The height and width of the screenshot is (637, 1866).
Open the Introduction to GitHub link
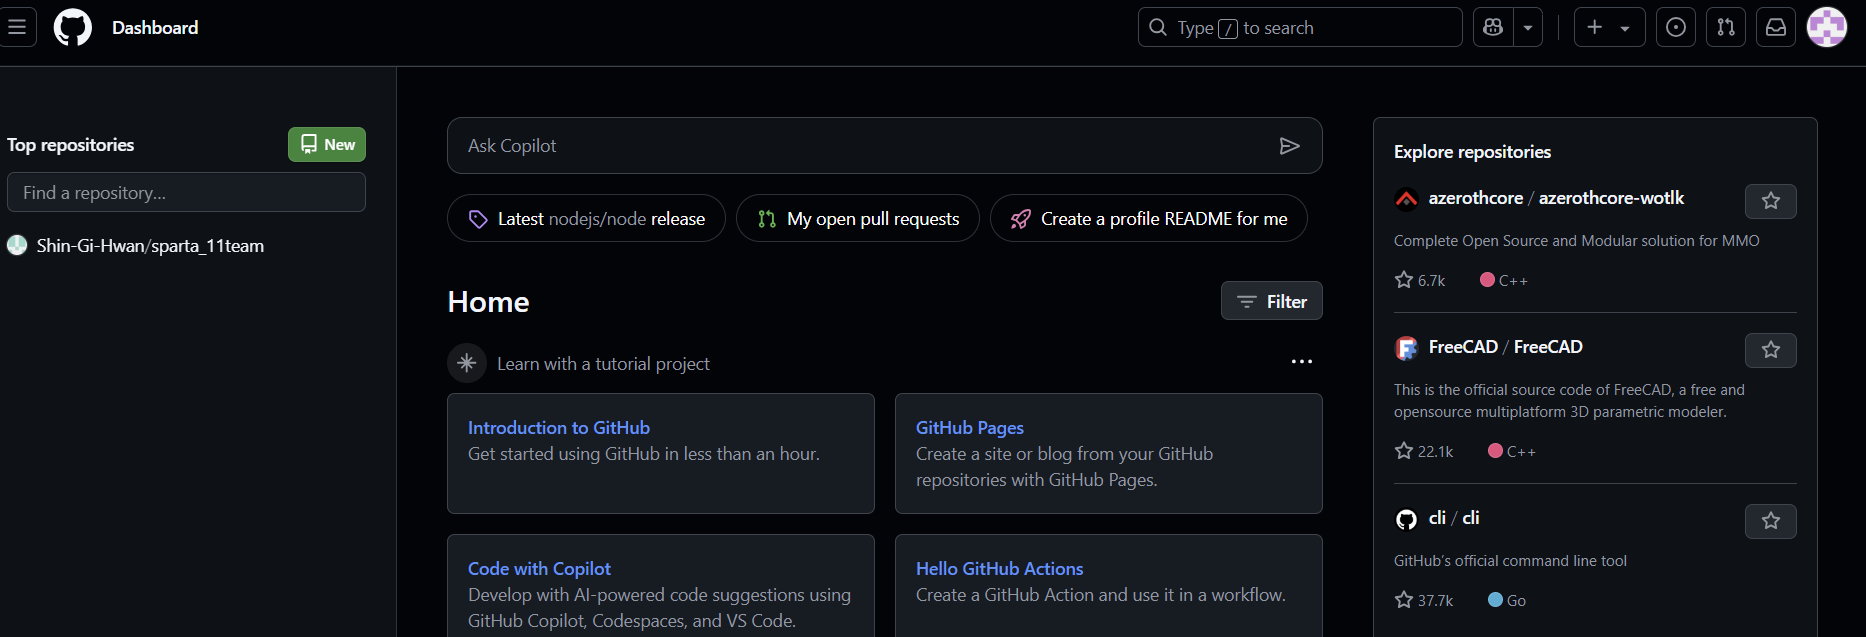click(x=559, y=427)
